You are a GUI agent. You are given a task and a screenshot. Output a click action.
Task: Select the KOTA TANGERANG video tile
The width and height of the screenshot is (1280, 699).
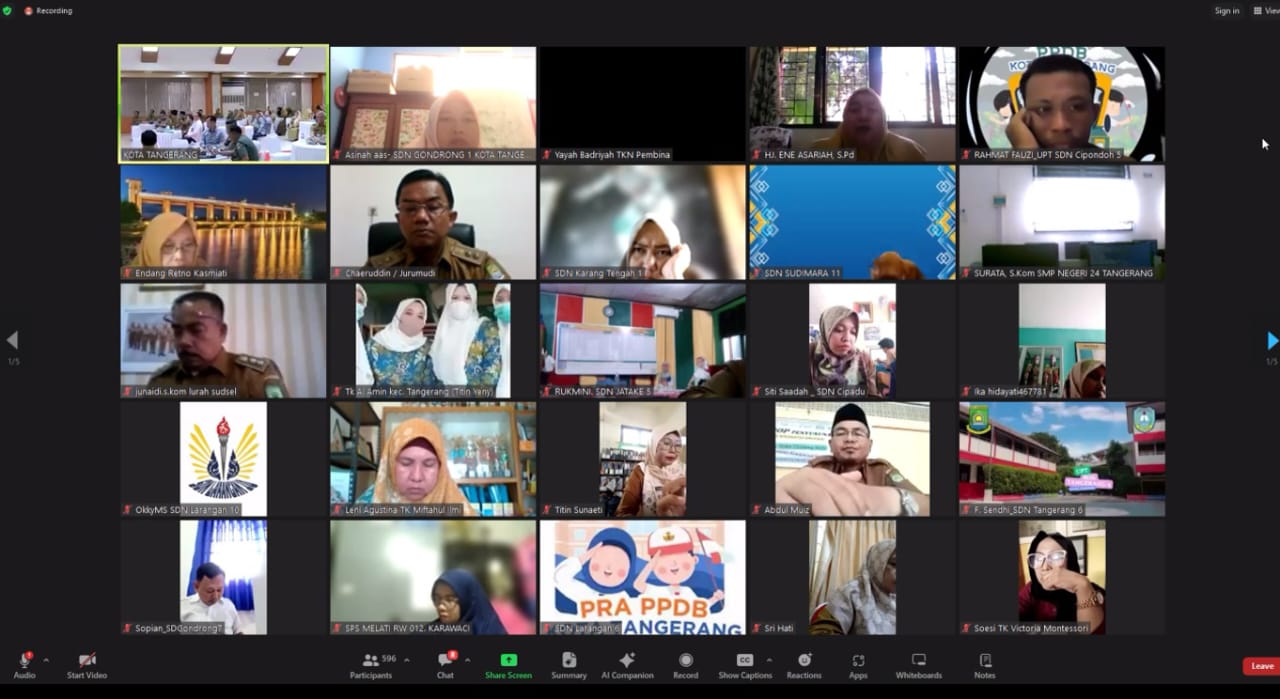click(224, 103)
